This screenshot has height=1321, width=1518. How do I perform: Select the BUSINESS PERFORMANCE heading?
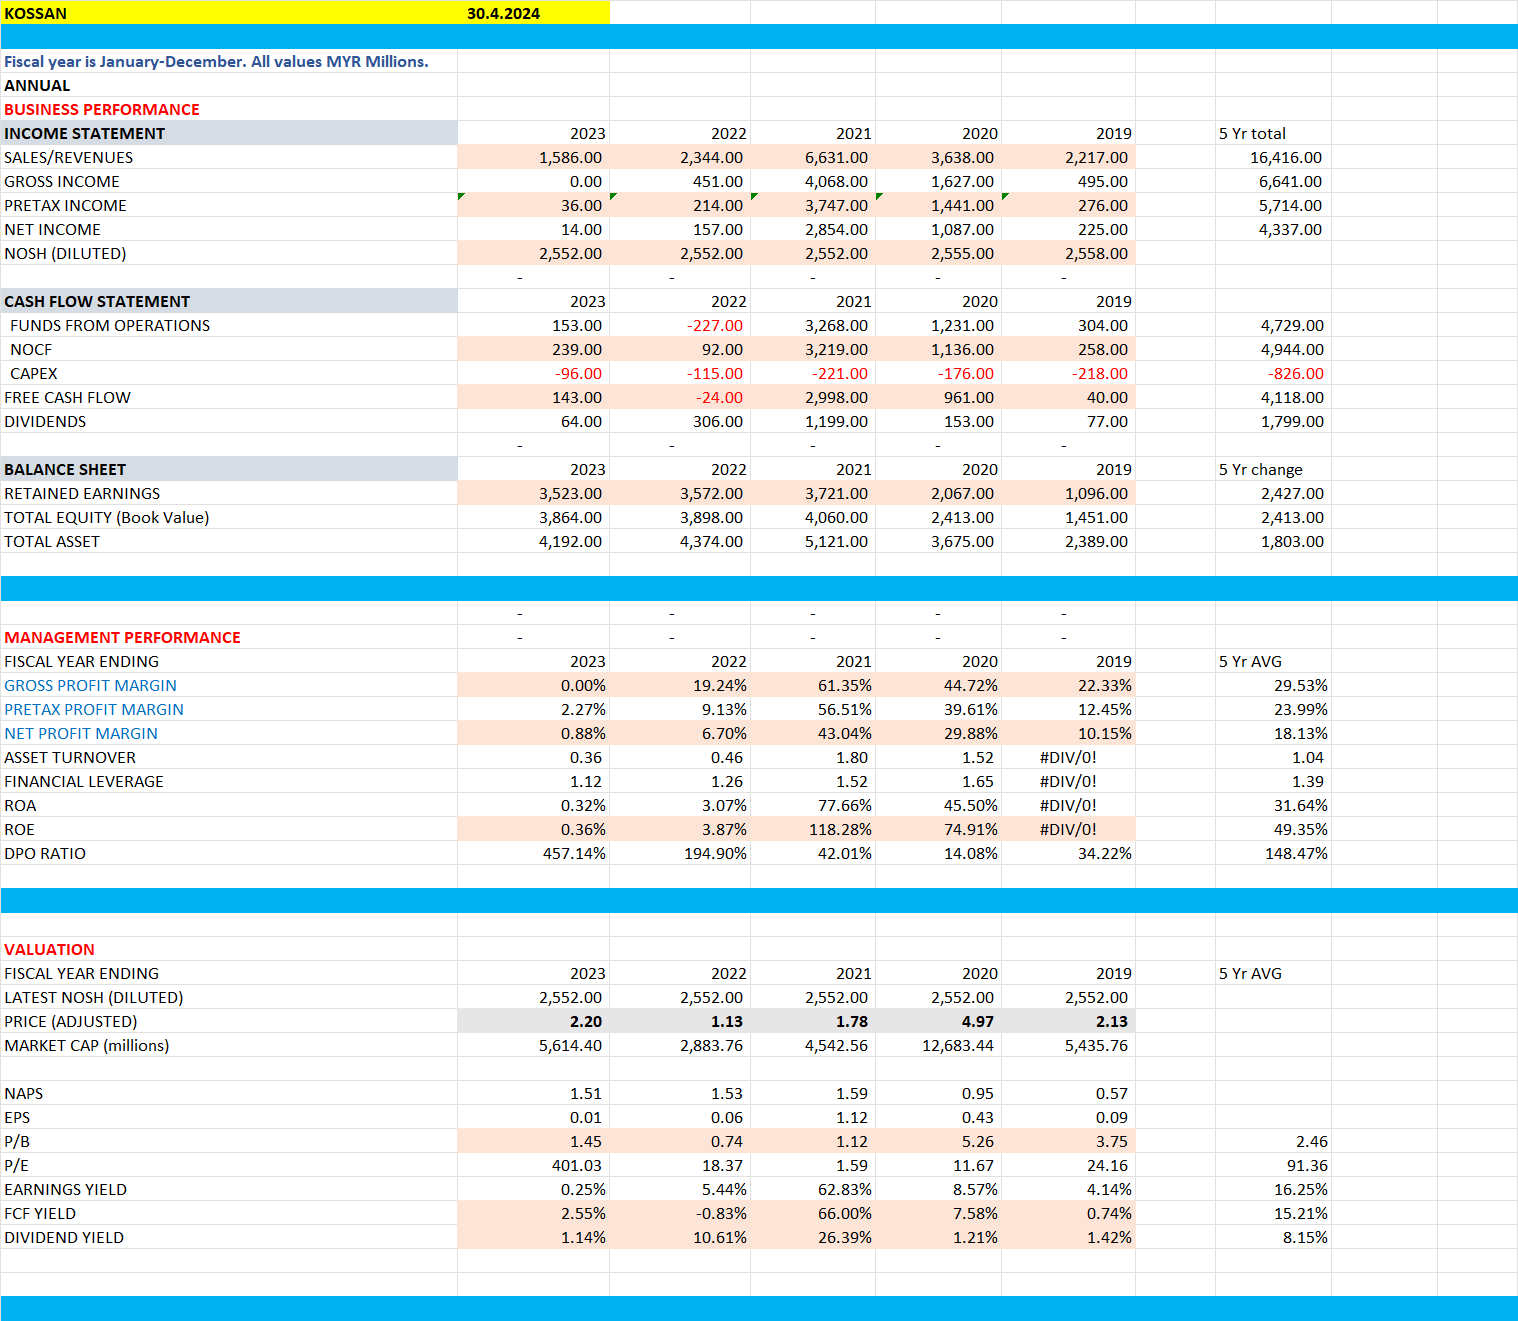click(x=102, y=109)
